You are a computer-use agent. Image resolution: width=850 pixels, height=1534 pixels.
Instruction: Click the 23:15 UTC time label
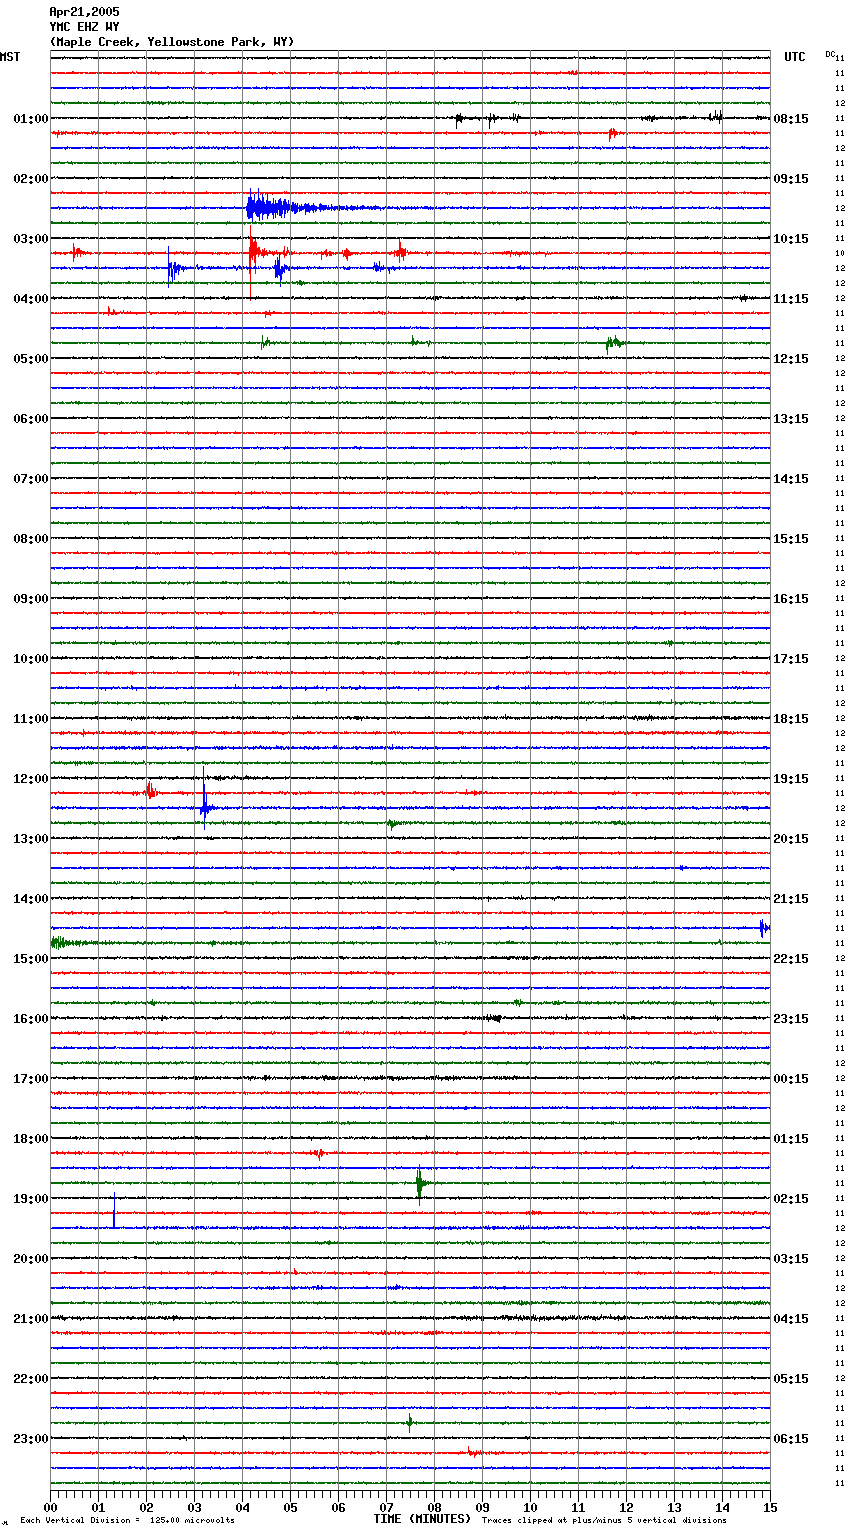[x=791, y=1019]
